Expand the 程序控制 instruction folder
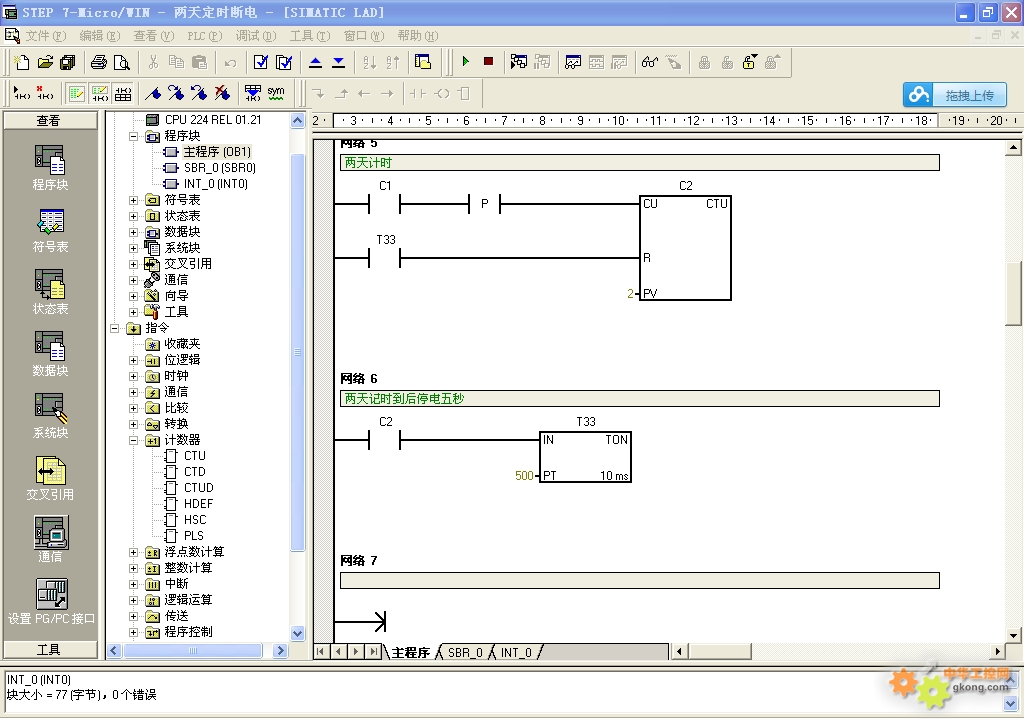The image size is (1024, 719). (134, 633)
